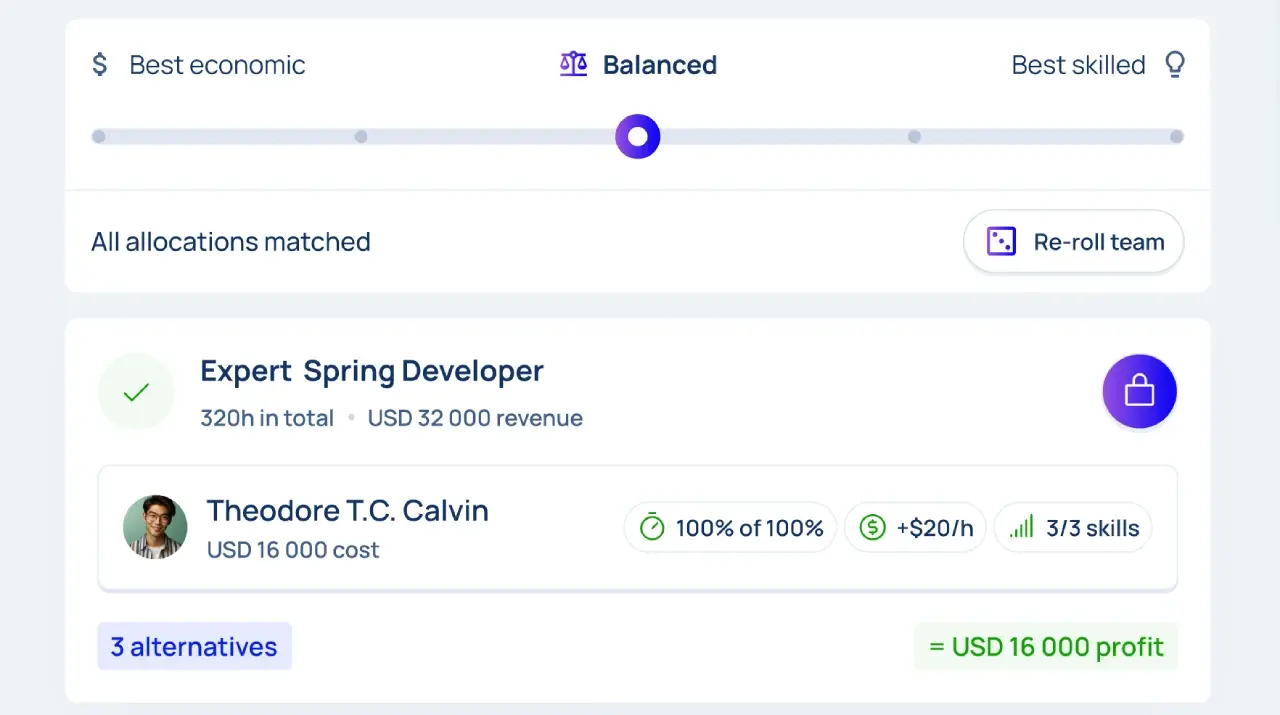Click the green dollar coin rate icon

click(x=872, y=527)
